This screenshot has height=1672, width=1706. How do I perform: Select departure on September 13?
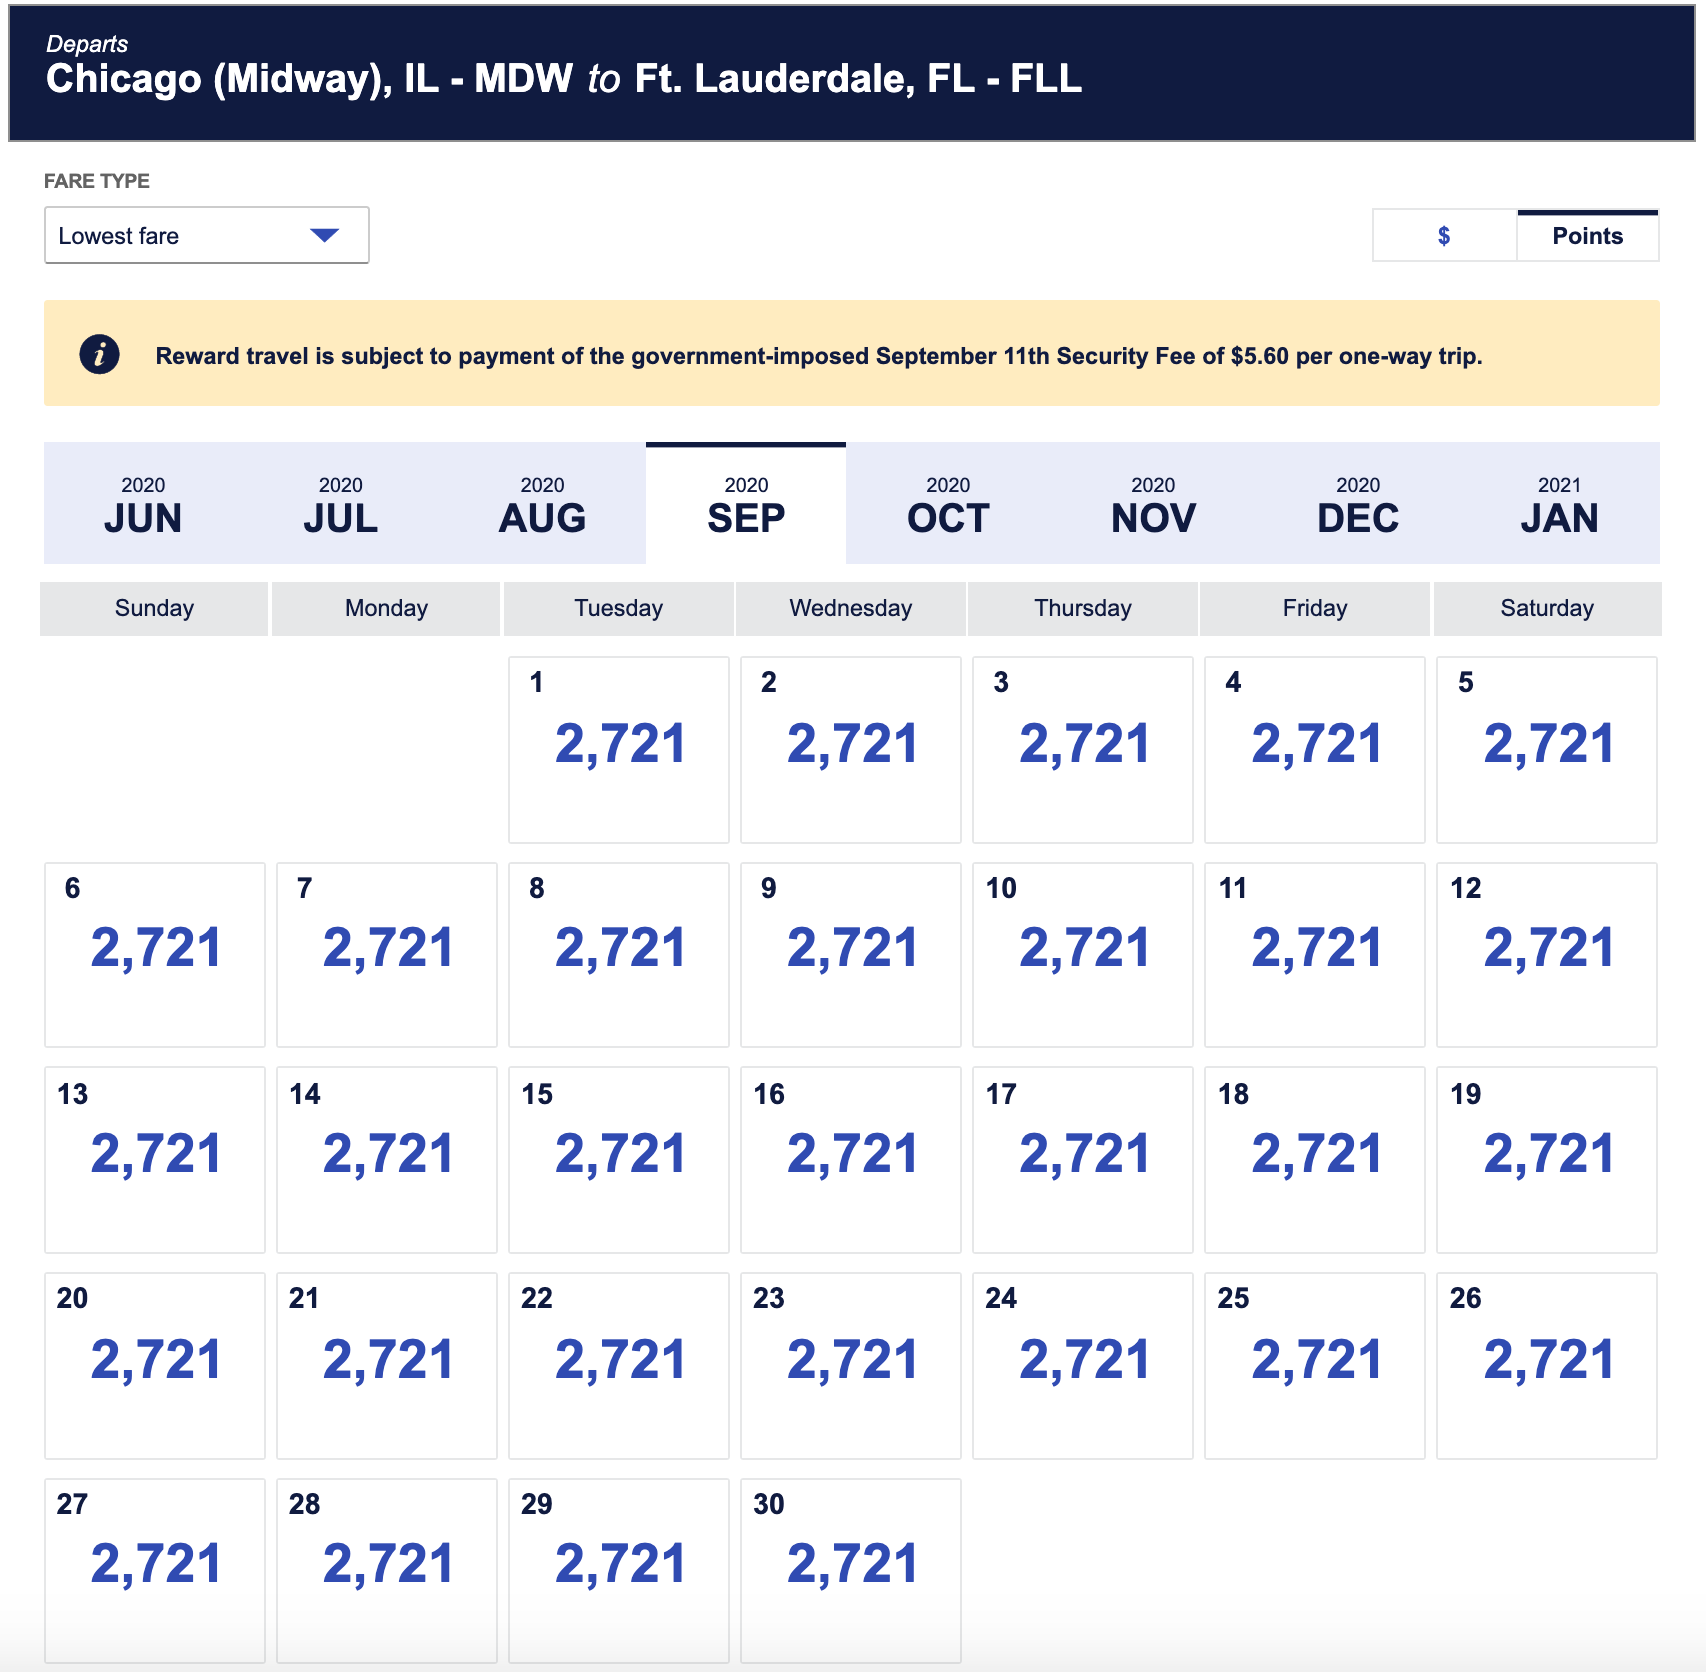(x=155, y=1160)
